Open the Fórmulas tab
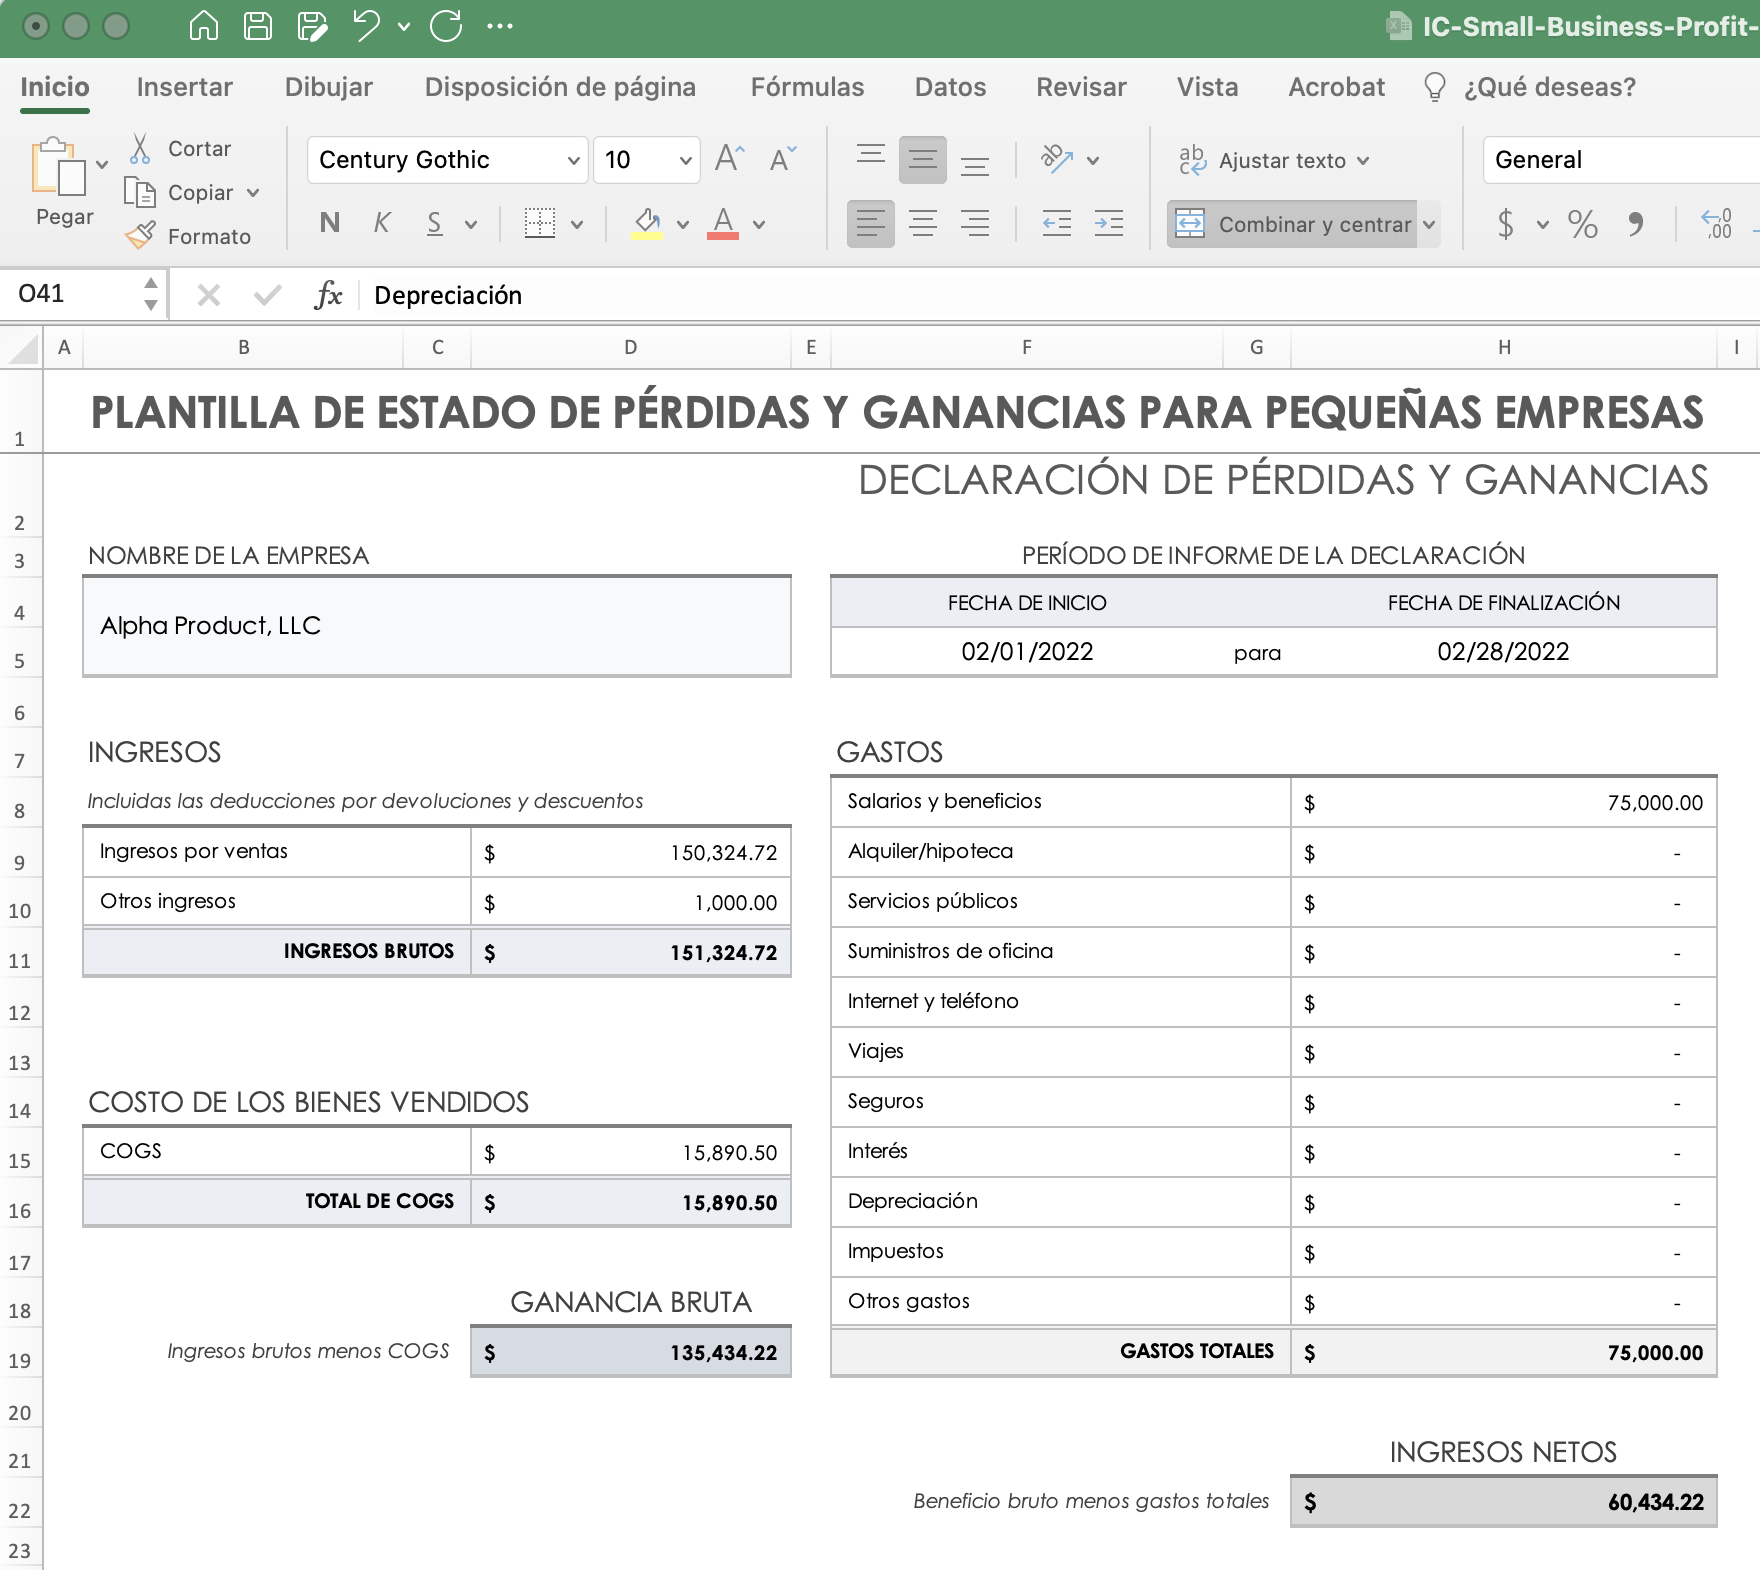Image resolution: width=1760 pixels, height=1570 pixels. pyautogui.click(x=807, y=87)
